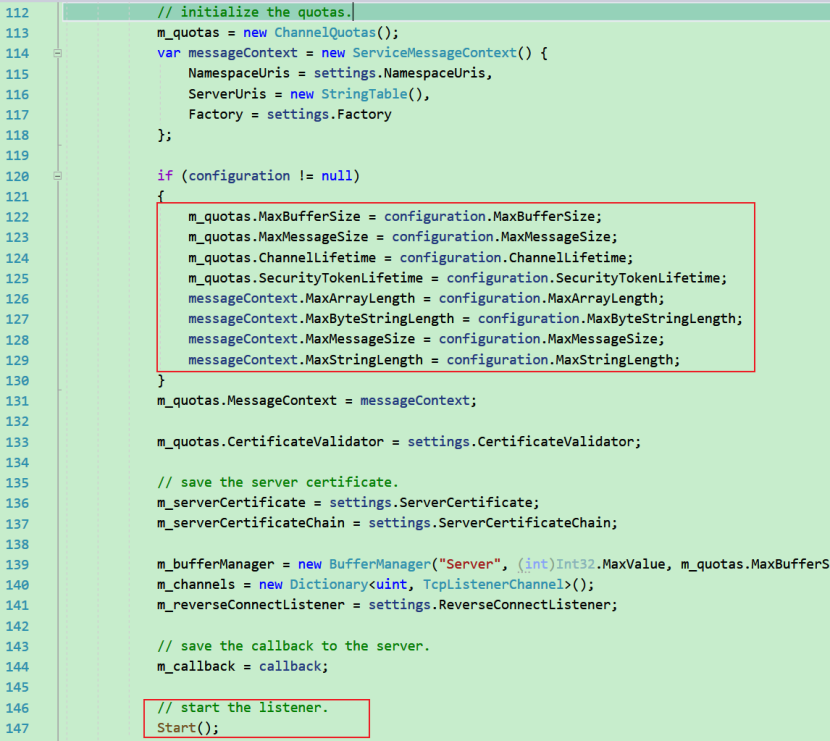Click configuration.MaxMessageSize on line 123

click(501, 237)
